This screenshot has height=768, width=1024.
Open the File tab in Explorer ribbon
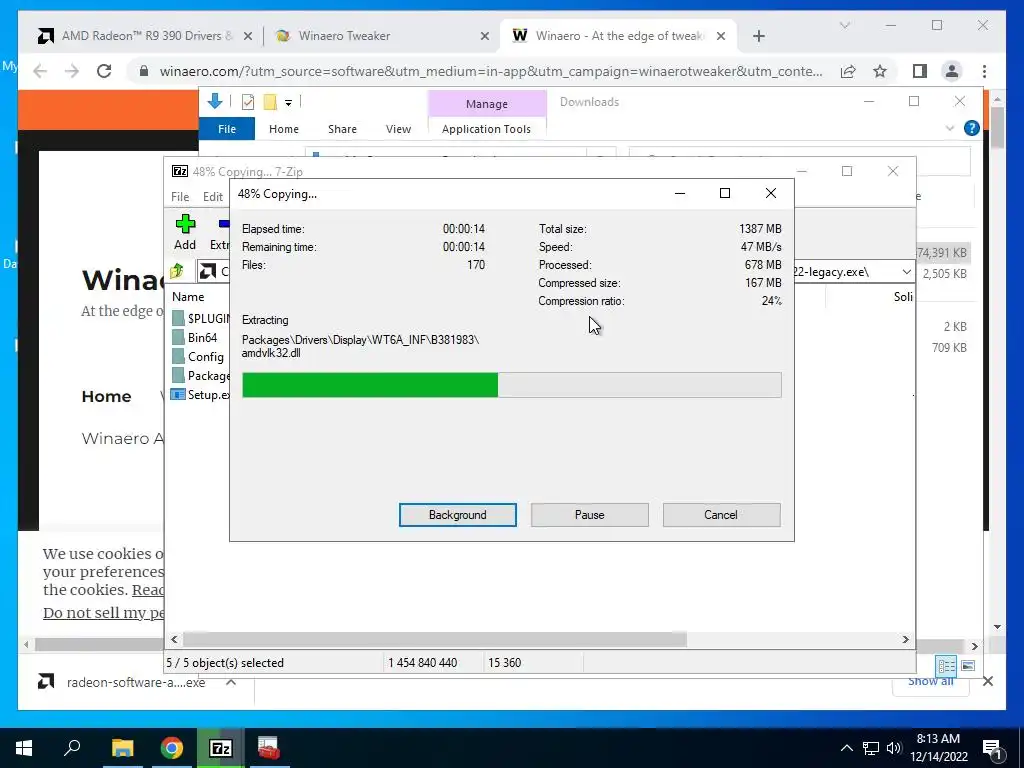pyautogui.click(x=227, y=129)
